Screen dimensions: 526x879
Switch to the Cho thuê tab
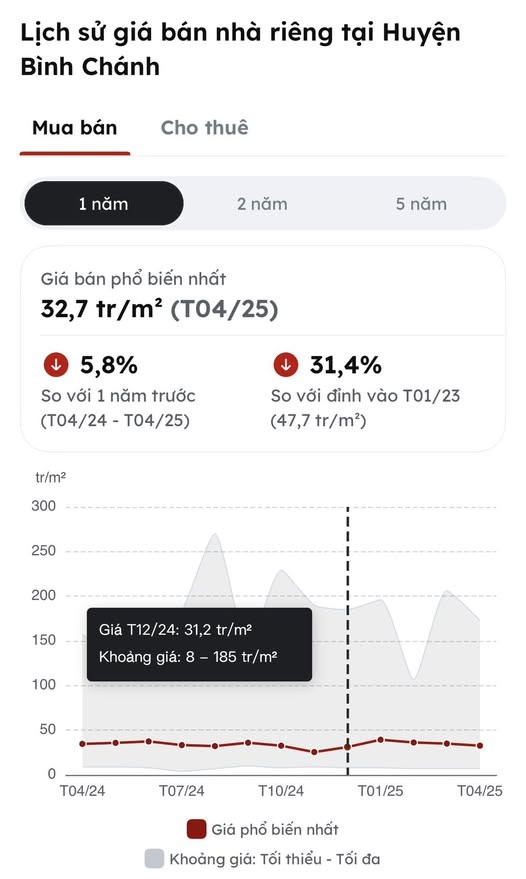pyautogui.click(x=205, y=128)
